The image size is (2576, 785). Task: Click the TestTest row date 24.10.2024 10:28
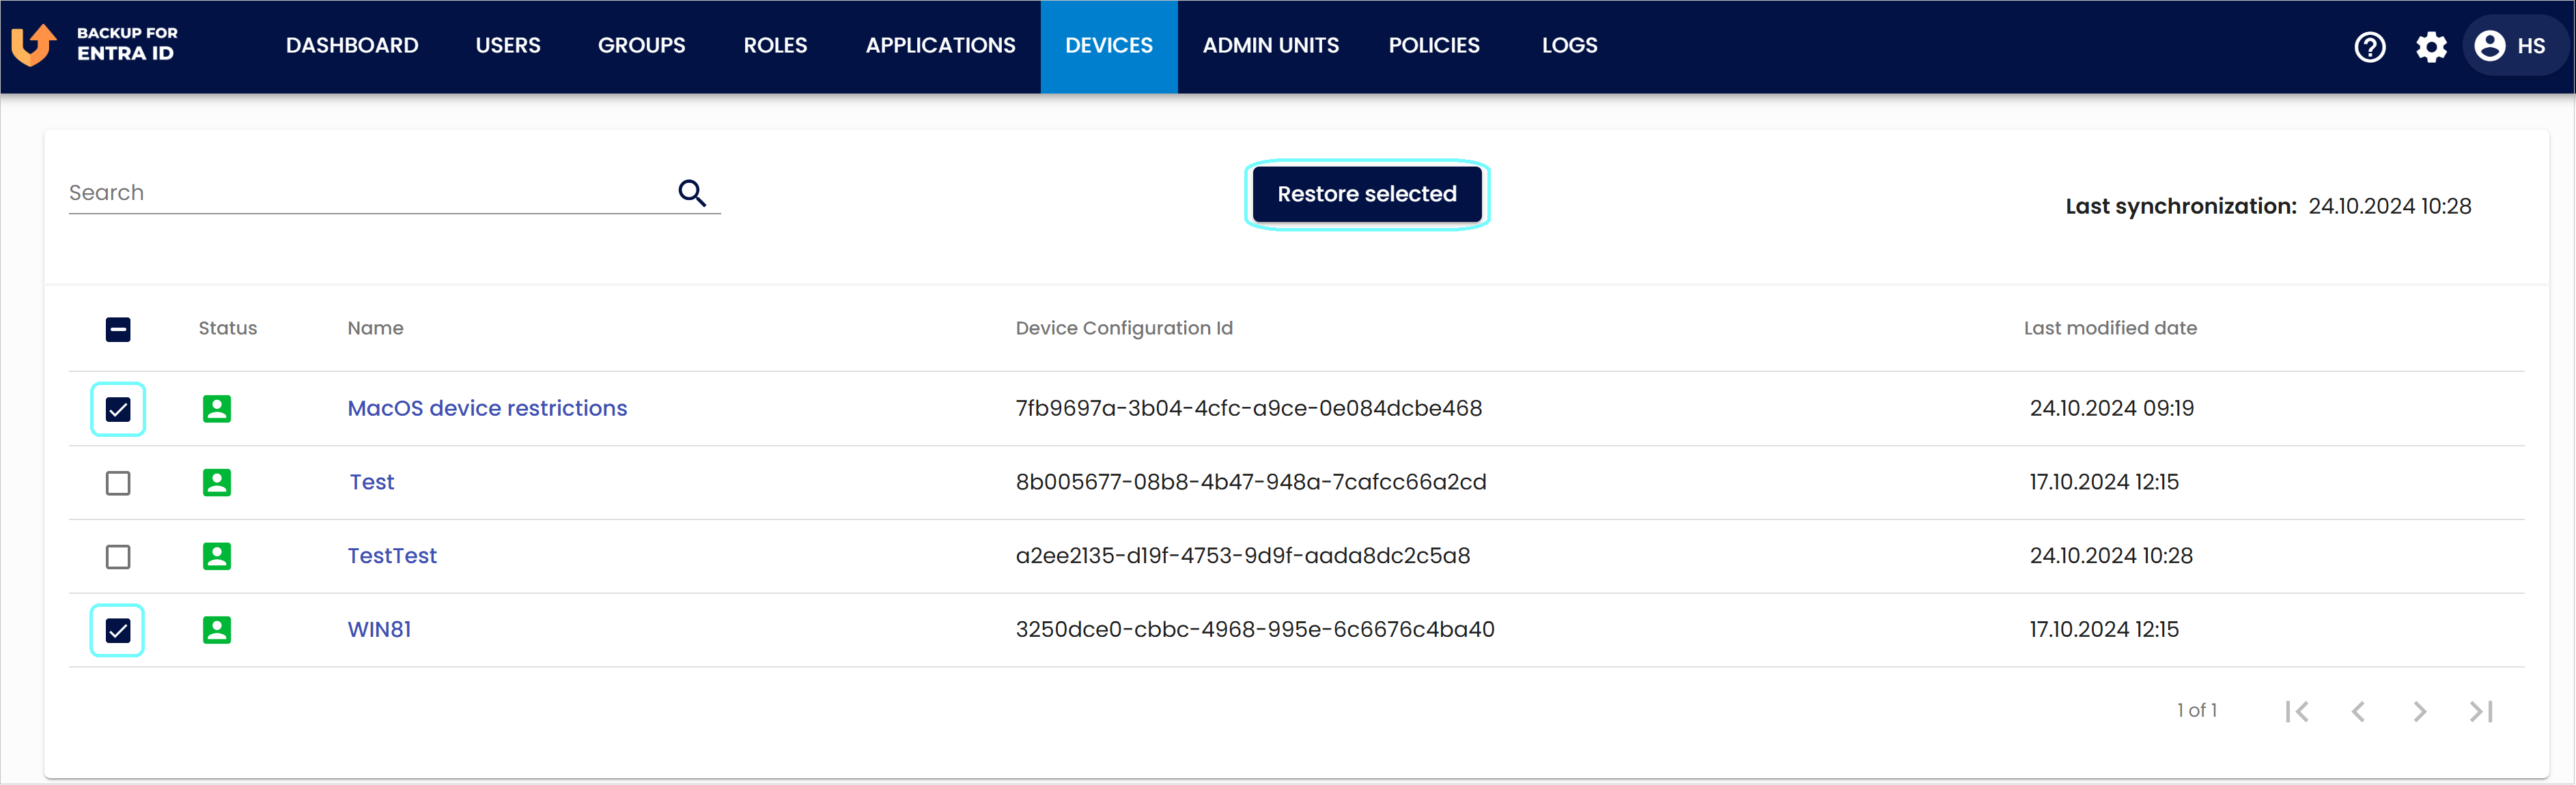coord(2111,556)
